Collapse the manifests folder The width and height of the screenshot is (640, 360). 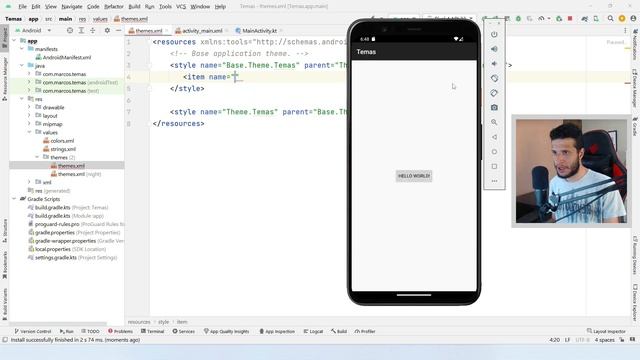(22, 49)
